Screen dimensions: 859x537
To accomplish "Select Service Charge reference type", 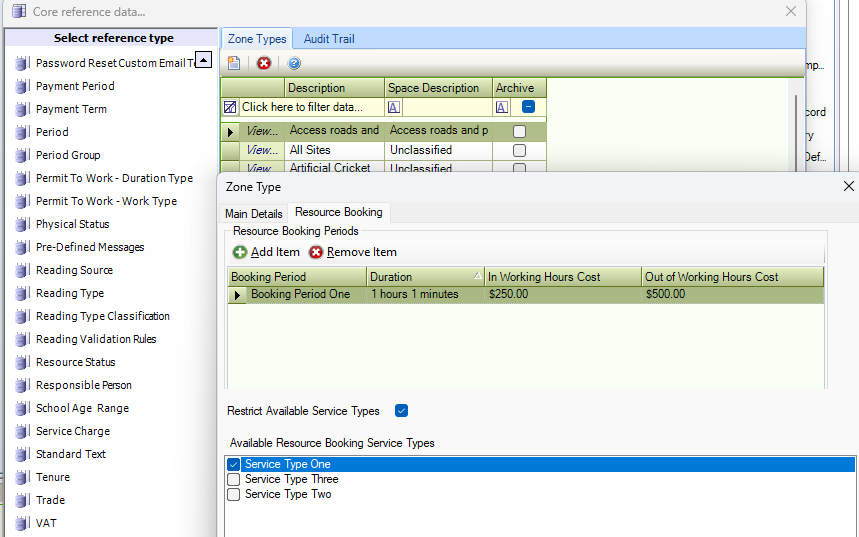I will click(x=73, y=431).
